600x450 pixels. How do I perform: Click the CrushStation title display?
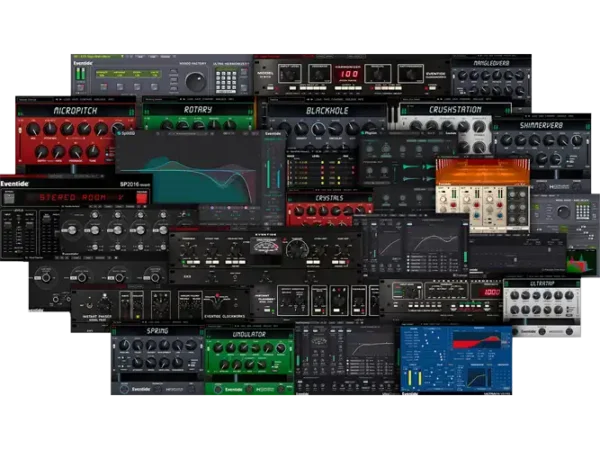click(455, 110)
